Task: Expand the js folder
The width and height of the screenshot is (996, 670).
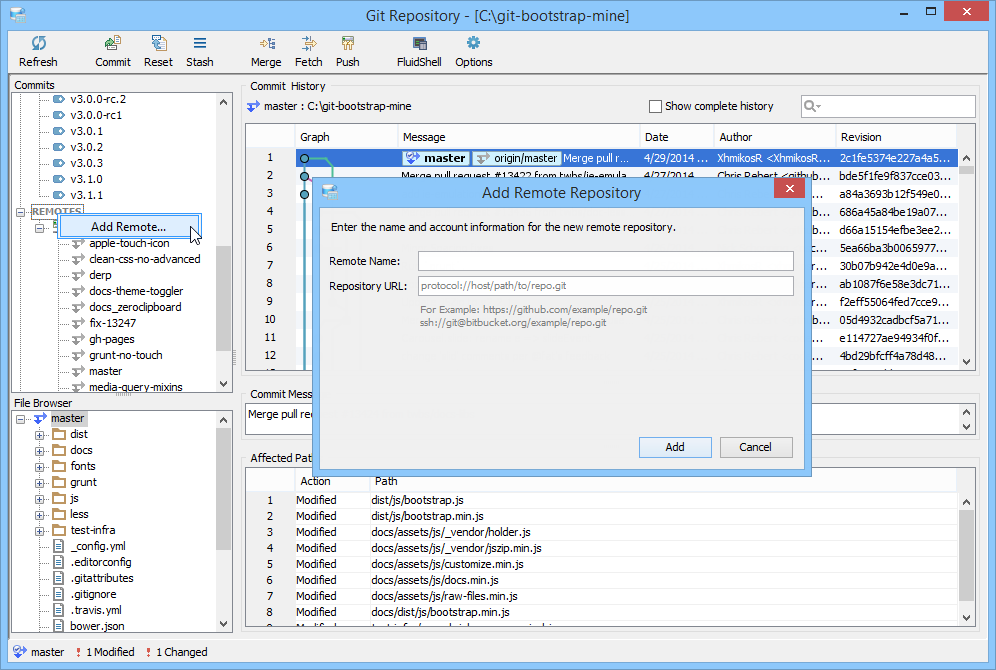Action: click(39, 499)
